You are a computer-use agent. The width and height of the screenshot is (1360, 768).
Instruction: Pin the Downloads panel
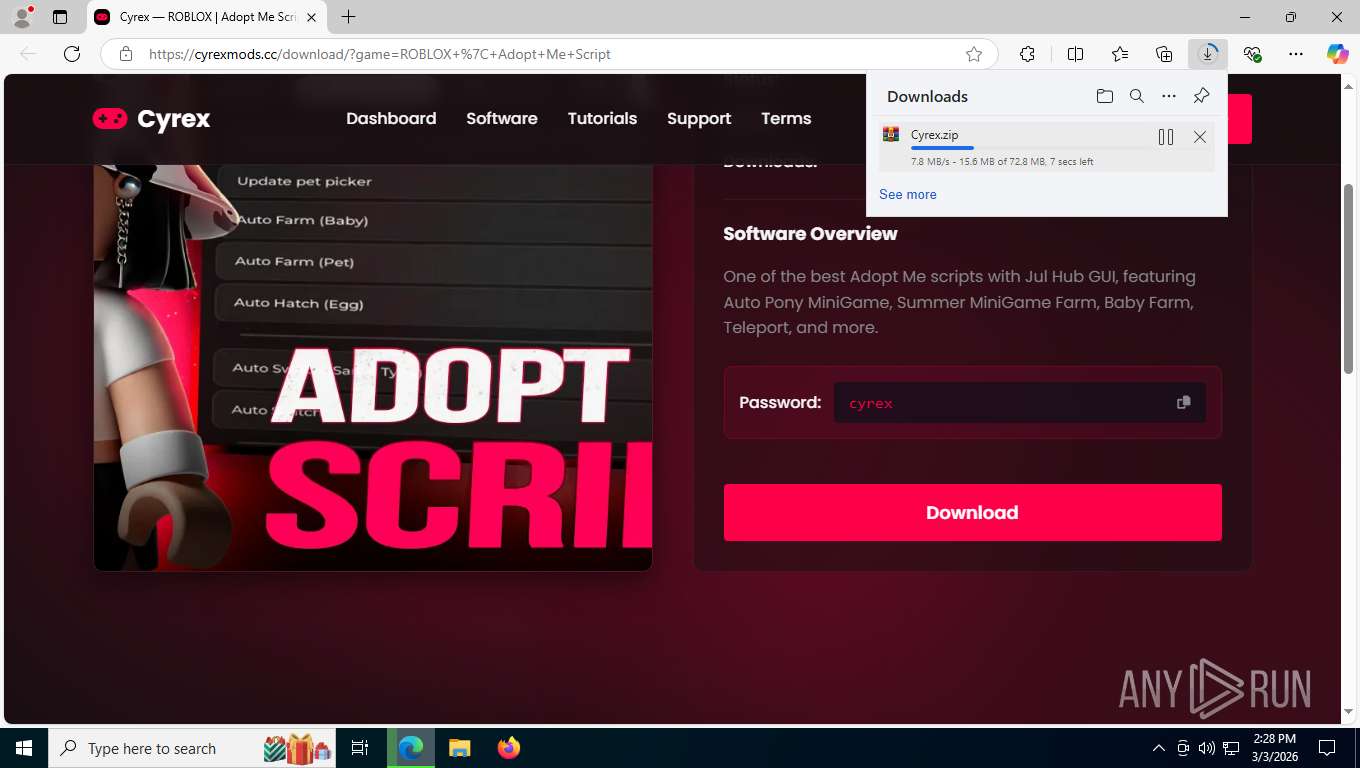point(1201,96)
